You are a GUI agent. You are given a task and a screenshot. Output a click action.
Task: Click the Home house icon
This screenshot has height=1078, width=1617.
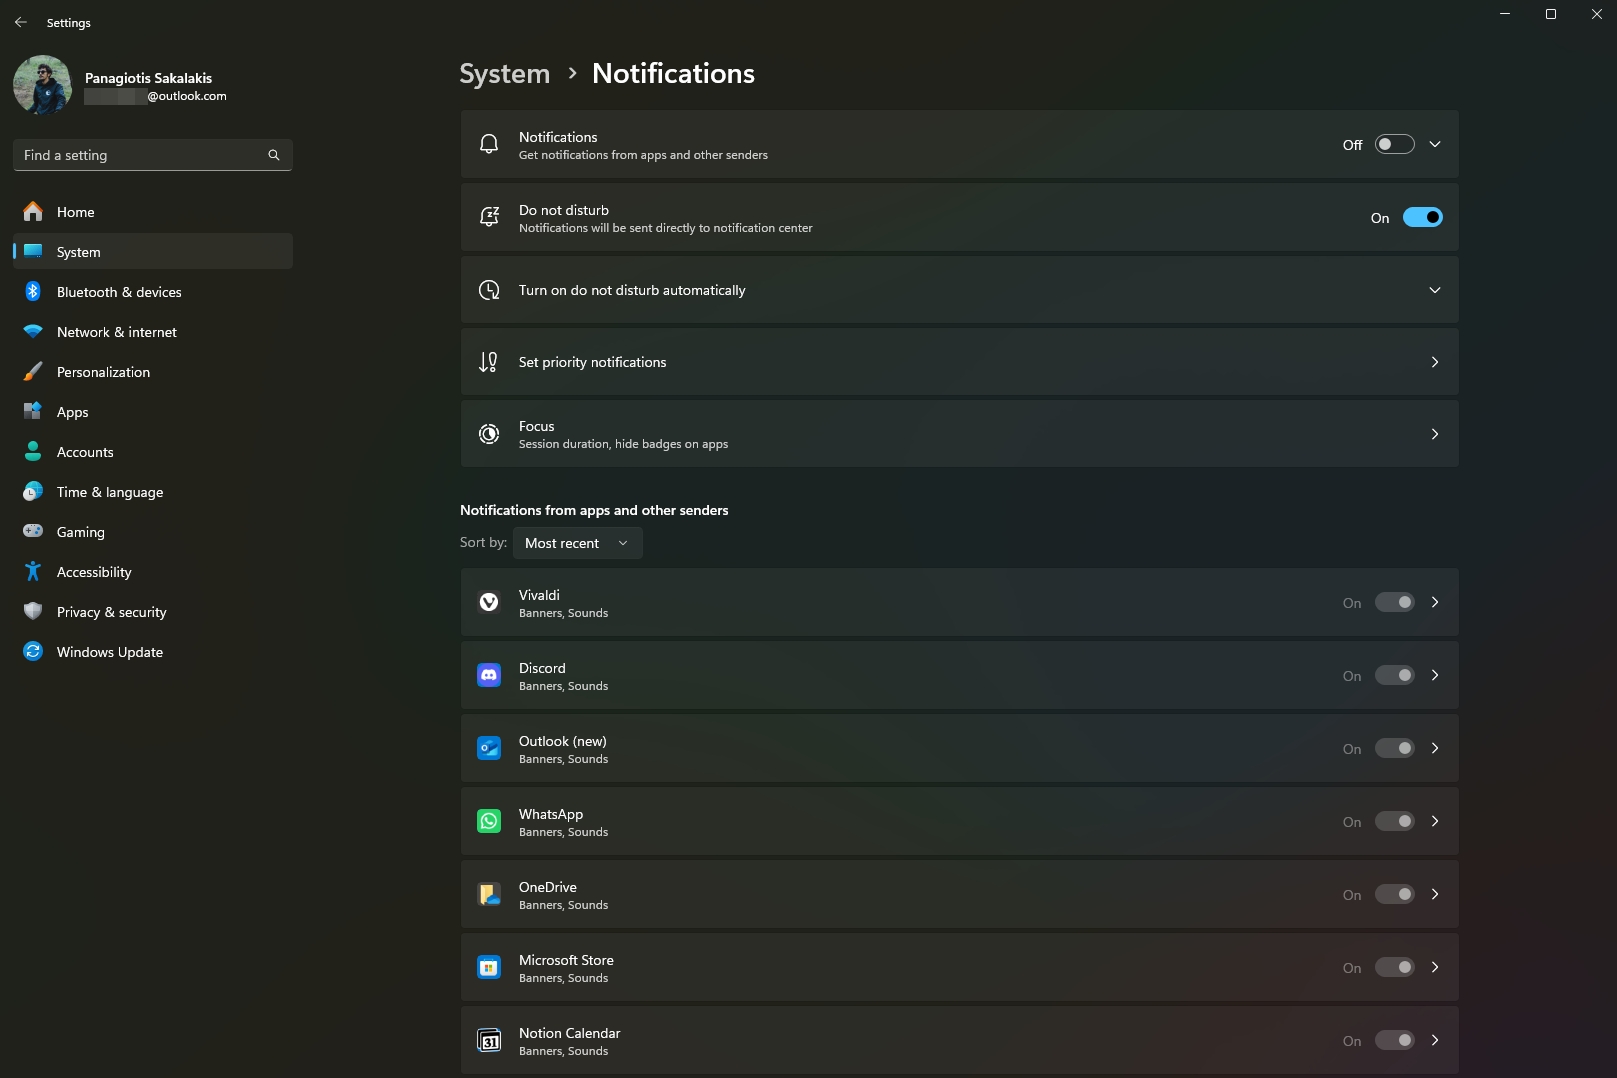(x=33, y=211)
